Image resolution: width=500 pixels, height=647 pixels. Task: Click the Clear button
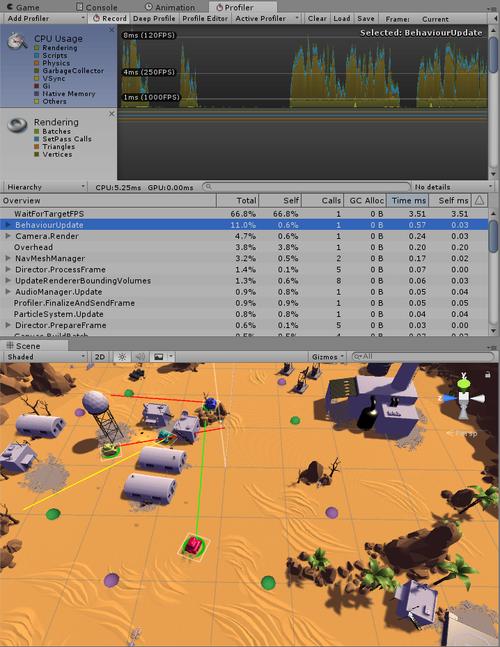tap(317, 19)
